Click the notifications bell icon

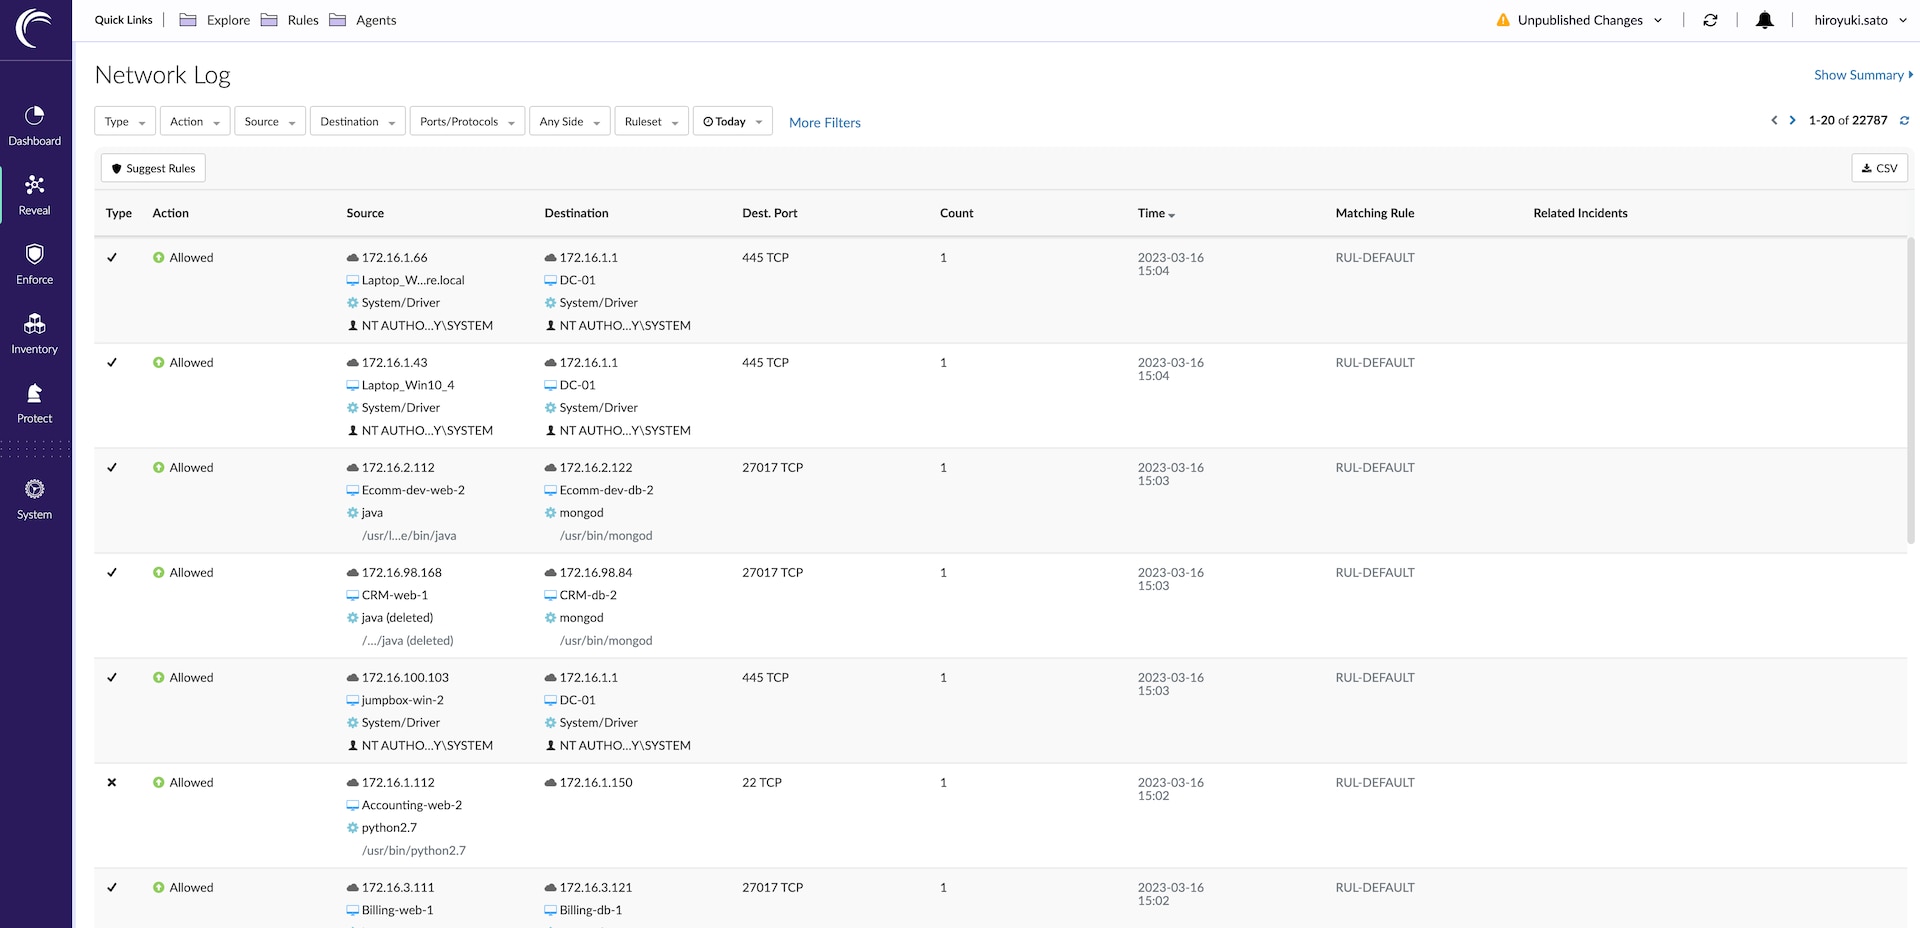tap(1764, 20)
